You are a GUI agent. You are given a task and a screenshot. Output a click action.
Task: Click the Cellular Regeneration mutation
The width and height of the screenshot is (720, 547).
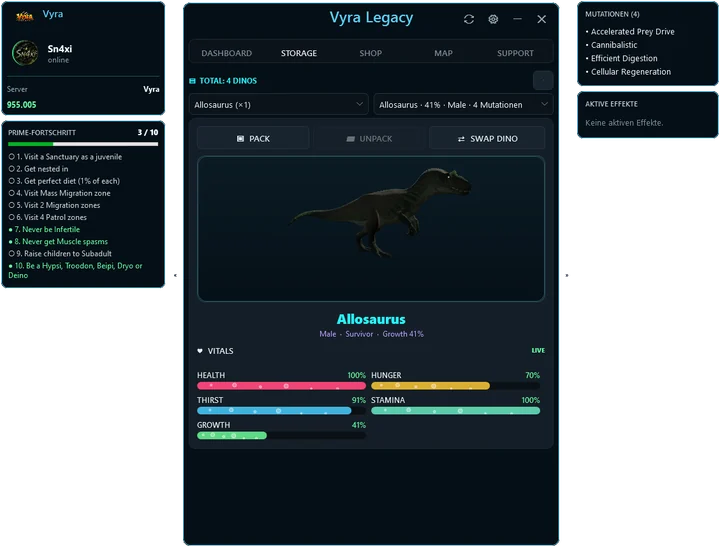[x=628, y=72]
